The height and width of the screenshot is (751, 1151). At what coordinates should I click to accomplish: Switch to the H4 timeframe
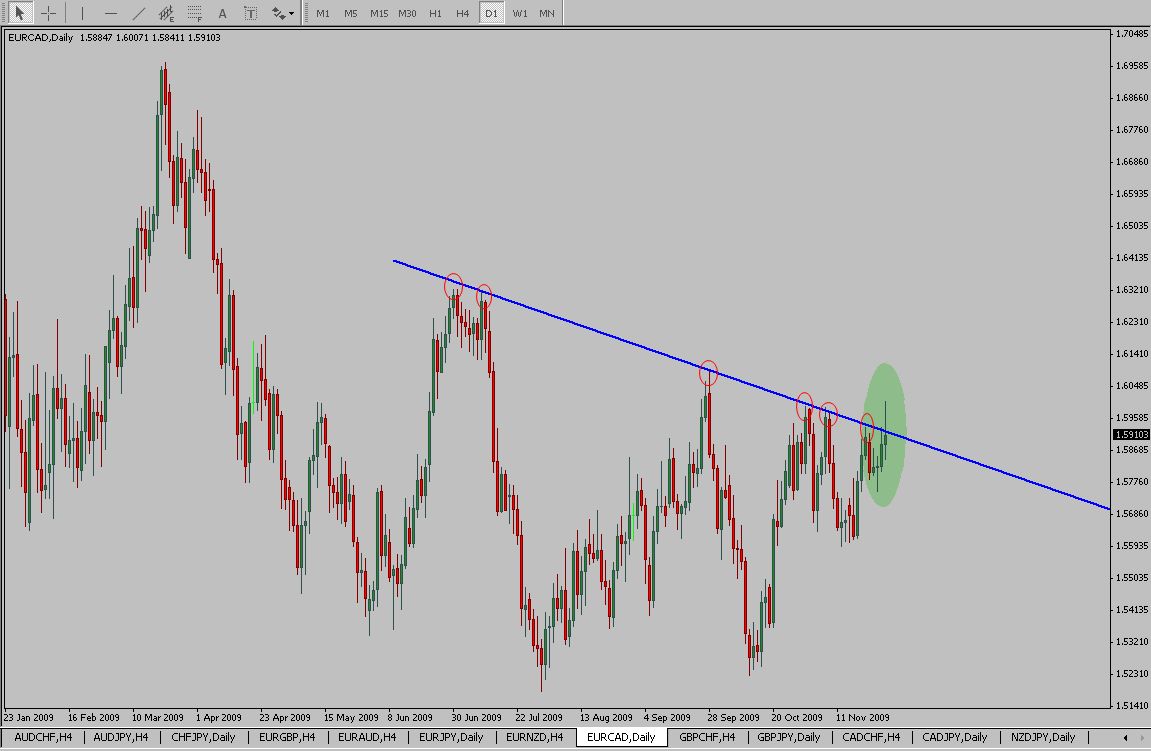point(462,14)
